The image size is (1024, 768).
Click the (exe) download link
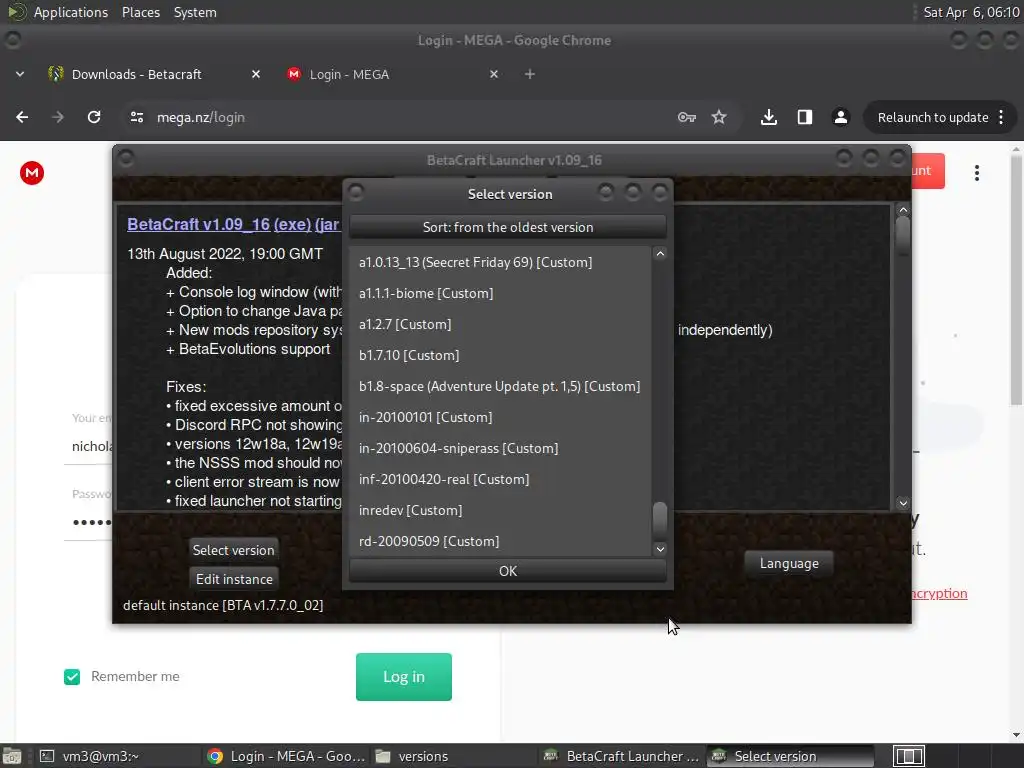[292, 224]
